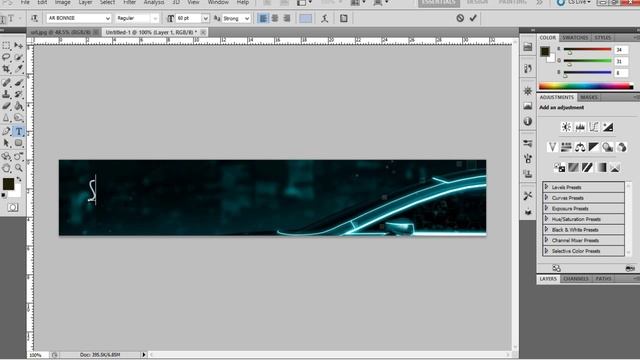Screen dimensions: 640x360
Task: Add an Exposure adjustment
Action: pyautogui.click(x=608, y=127)
